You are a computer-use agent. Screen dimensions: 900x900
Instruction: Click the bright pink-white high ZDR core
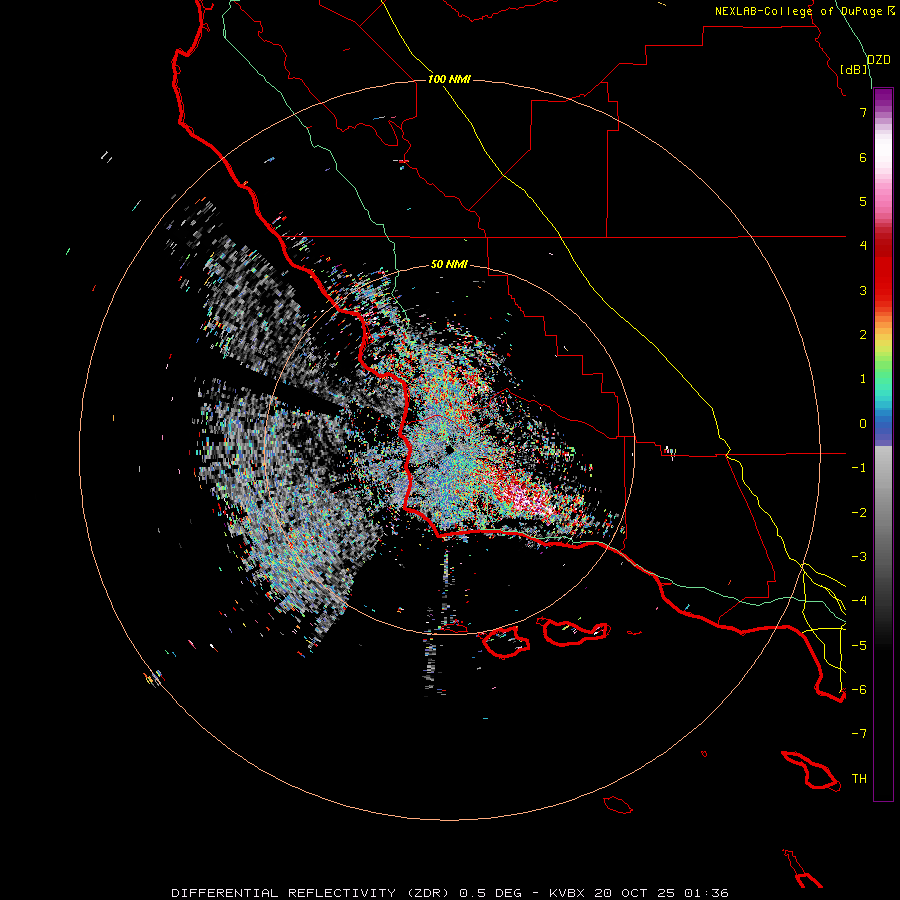click(x=527, y=498)
